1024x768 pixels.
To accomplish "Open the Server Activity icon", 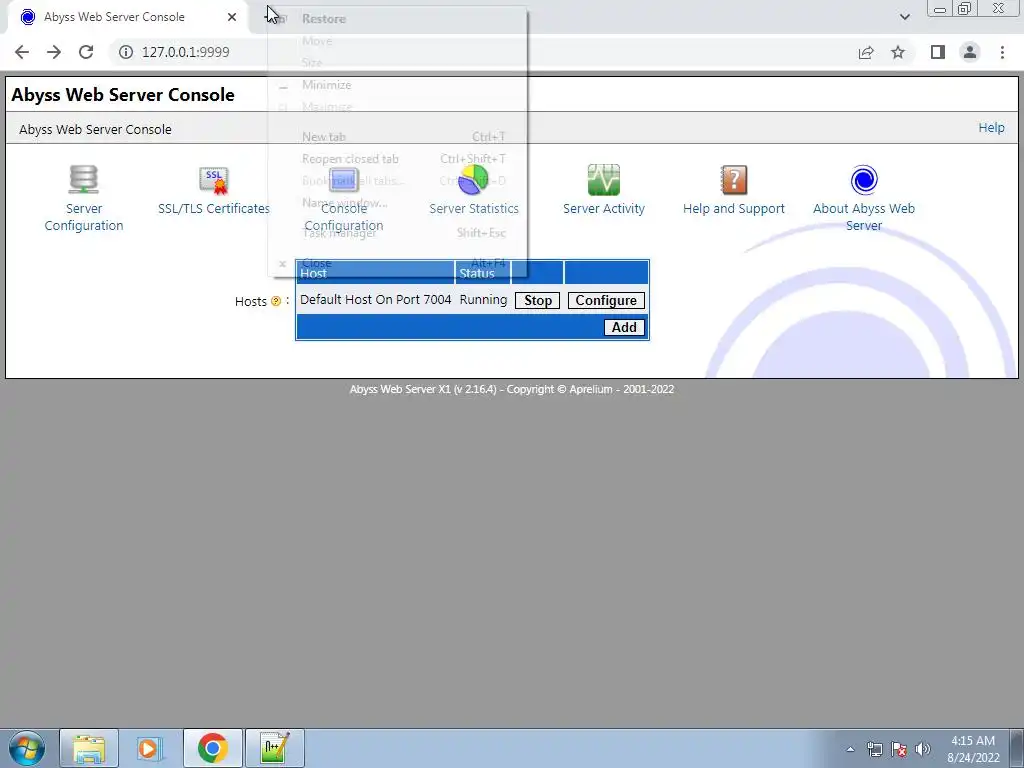I will click(603, 180).
